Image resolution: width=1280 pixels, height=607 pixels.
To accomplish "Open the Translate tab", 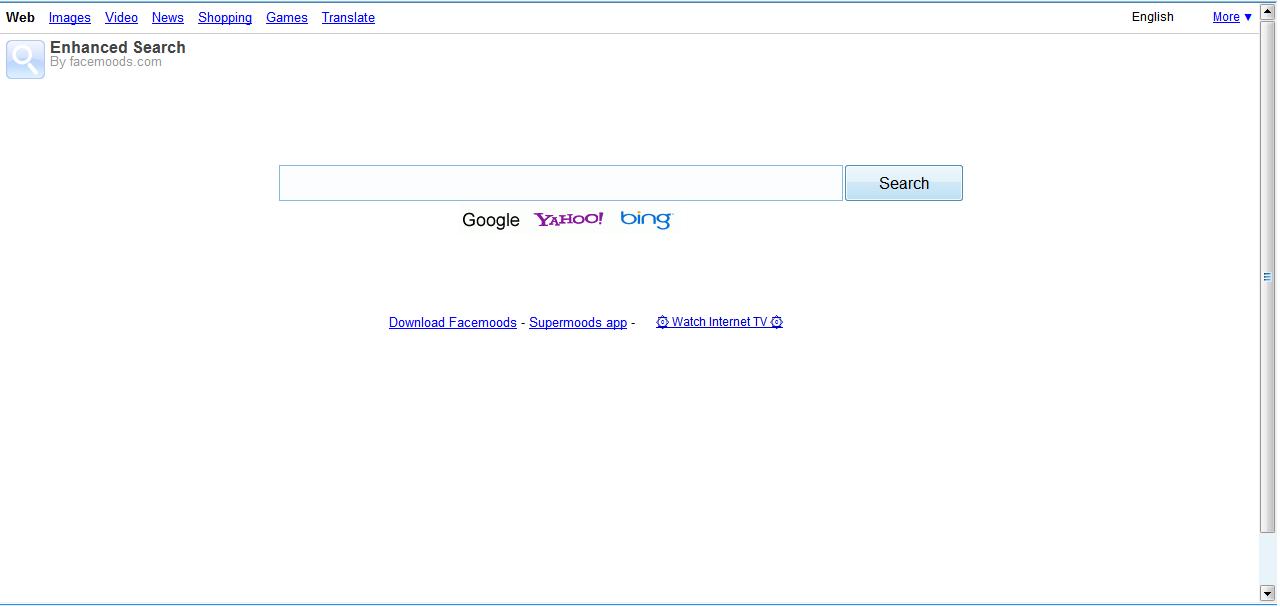I will pos(348,18).
